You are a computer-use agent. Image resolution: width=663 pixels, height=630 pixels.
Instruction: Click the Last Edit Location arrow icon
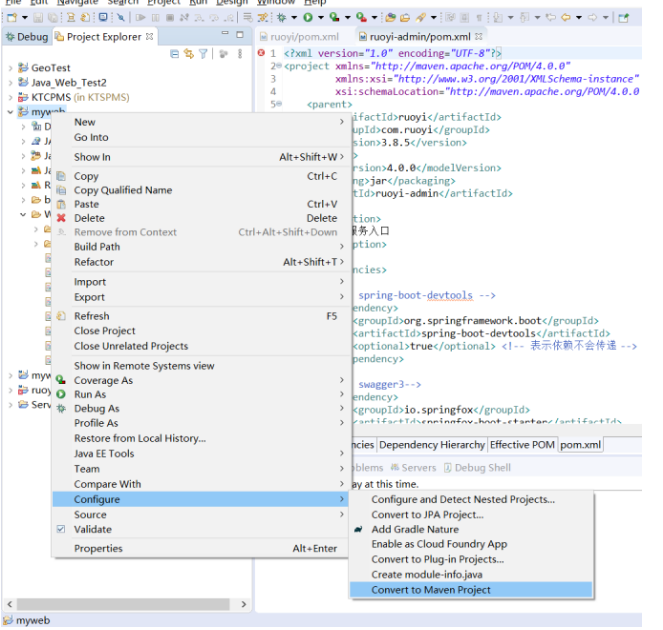(550, 18)
